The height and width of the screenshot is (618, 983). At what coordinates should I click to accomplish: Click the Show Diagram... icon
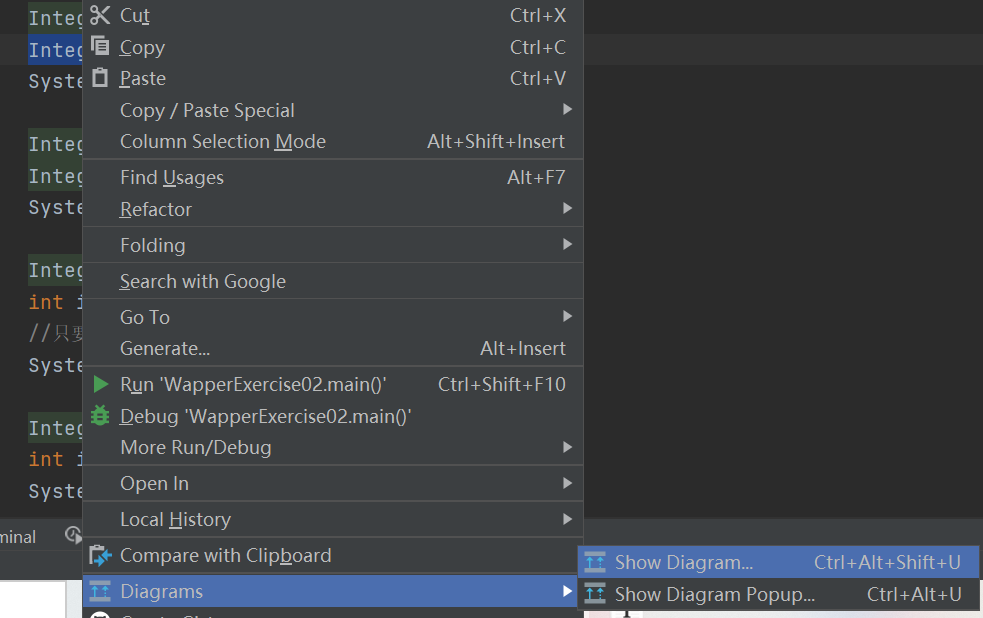pos(595,562)
